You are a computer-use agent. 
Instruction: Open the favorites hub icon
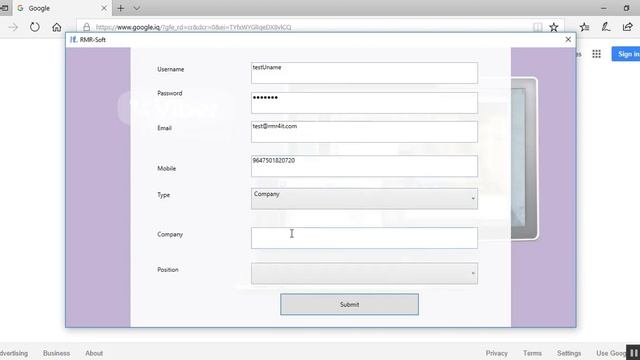pyautogui.click(x=584, y=27)
